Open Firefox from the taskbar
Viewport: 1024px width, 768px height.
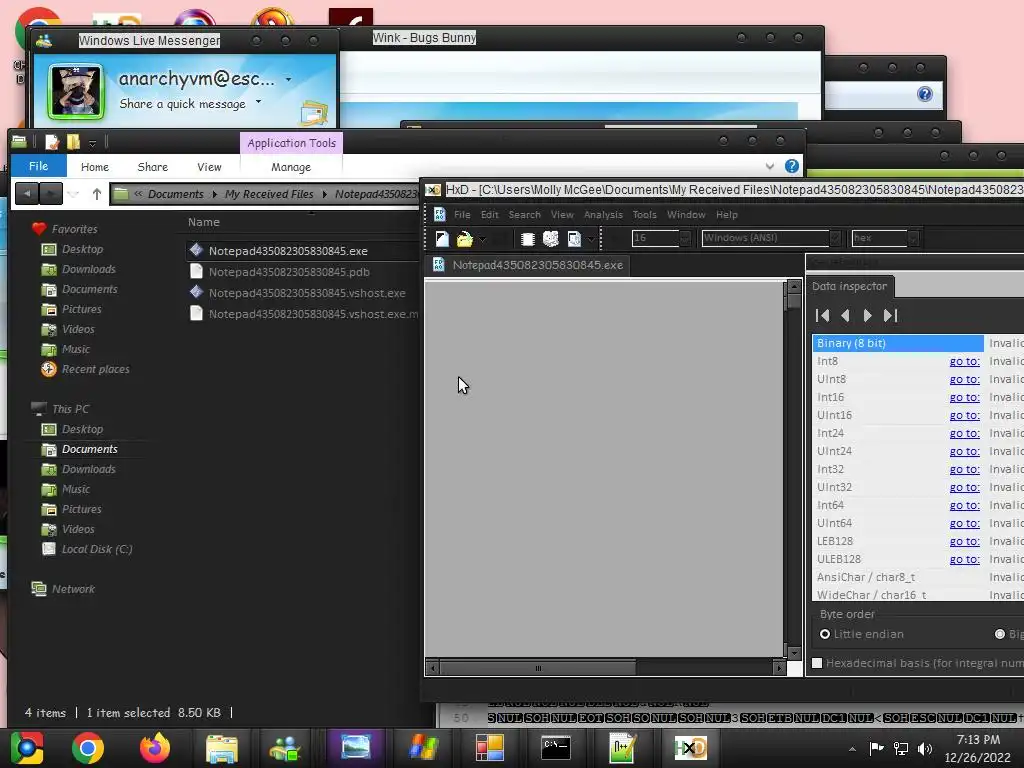[x=155, y=748]
